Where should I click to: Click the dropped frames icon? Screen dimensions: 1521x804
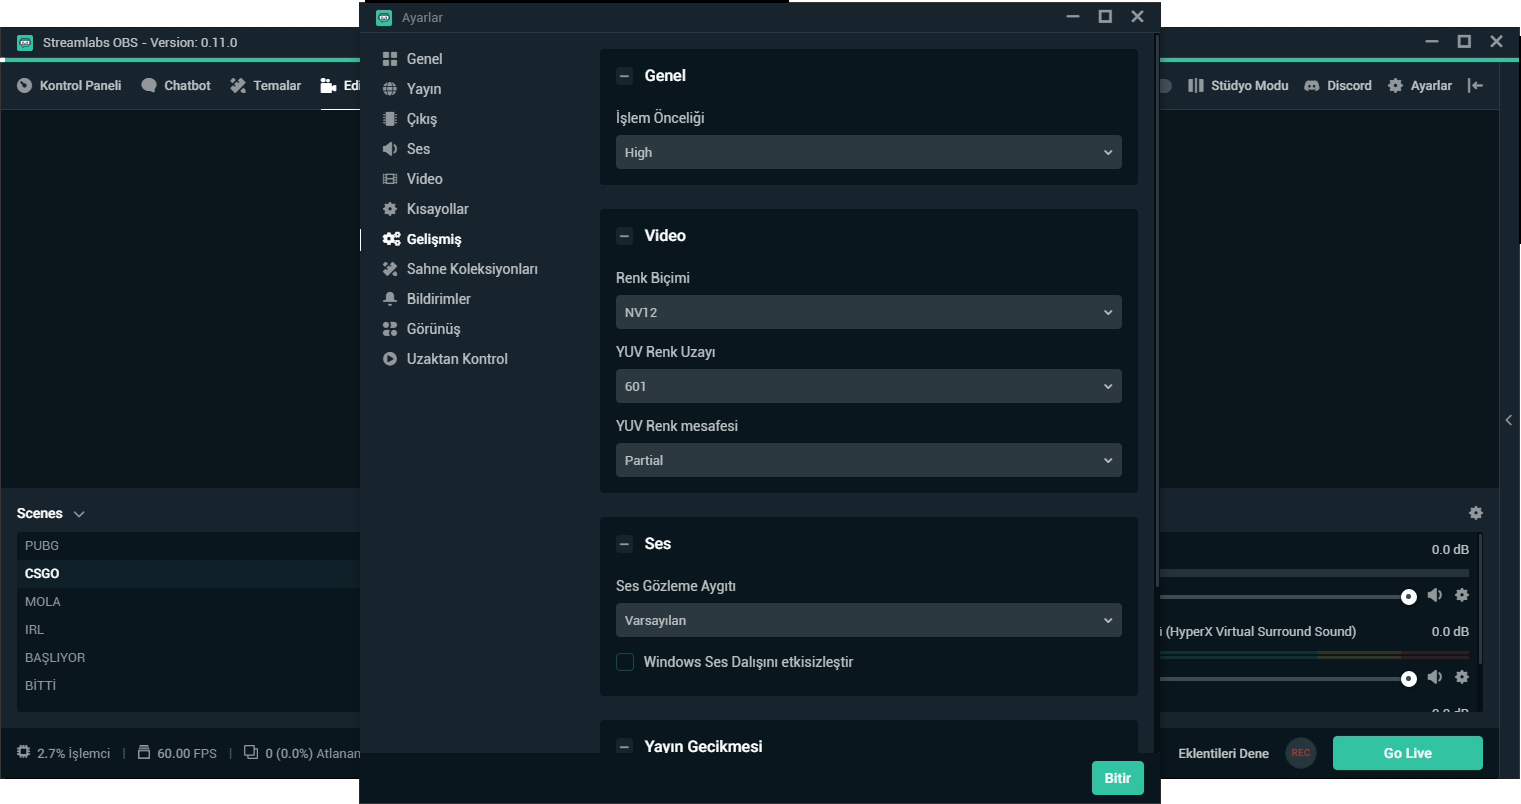tap(251, 752)
